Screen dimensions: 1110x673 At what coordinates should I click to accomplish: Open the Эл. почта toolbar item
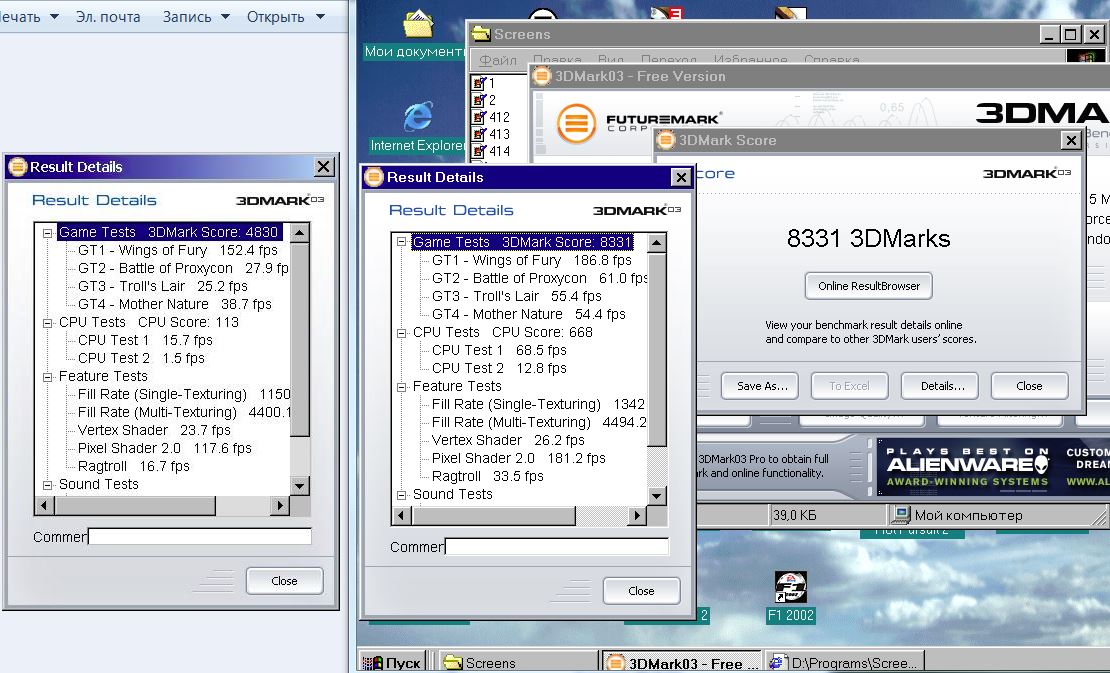[108, 16]
